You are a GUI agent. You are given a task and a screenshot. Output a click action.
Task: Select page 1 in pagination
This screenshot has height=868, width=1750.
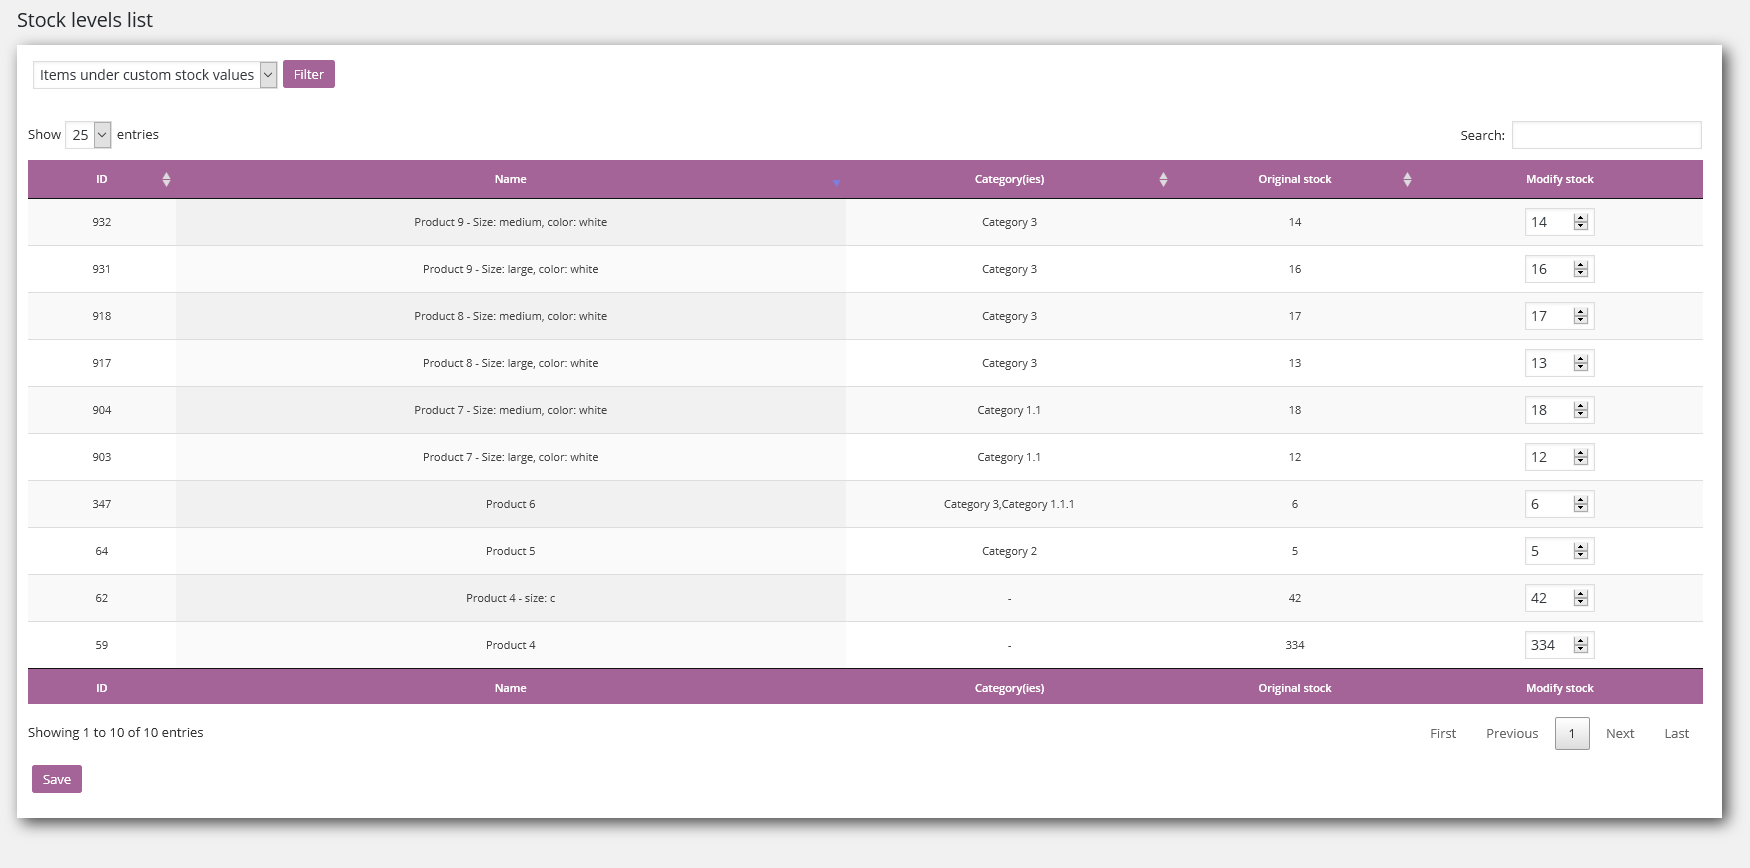click(1572, 733)
